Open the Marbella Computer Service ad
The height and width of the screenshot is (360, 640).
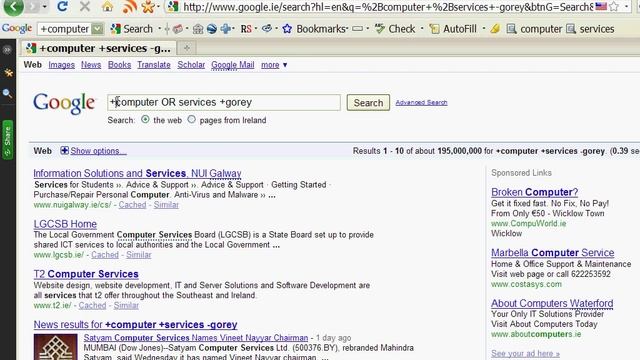pos(553,253)
